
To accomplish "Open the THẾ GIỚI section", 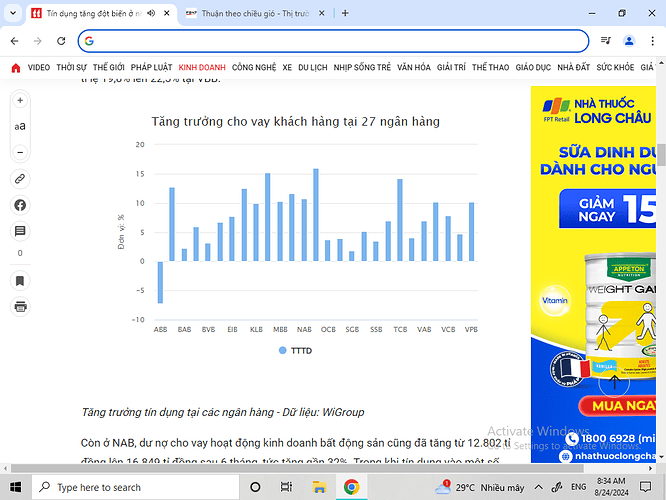I will (x=109, y=68).
